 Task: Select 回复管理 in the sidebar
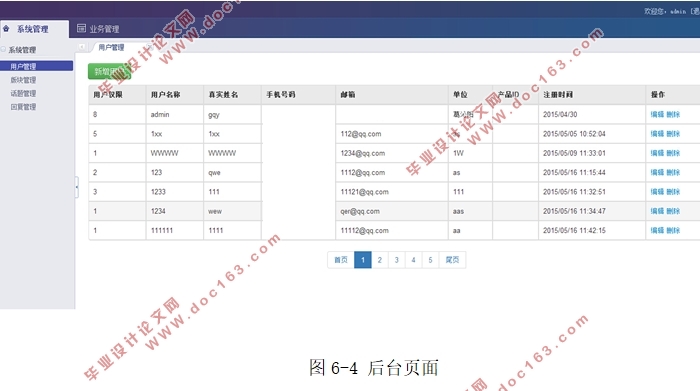[x=23, y=107]
